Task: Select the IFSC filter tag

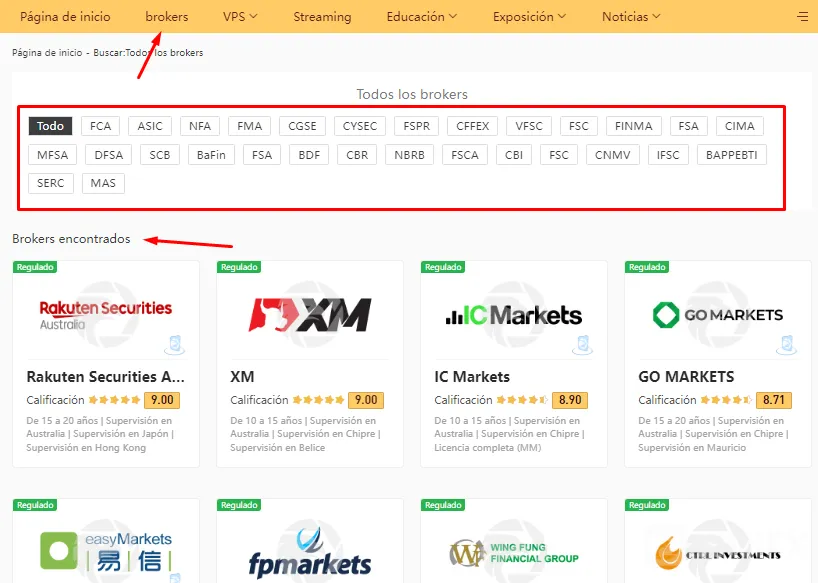Action: click(x=668, y=155)
